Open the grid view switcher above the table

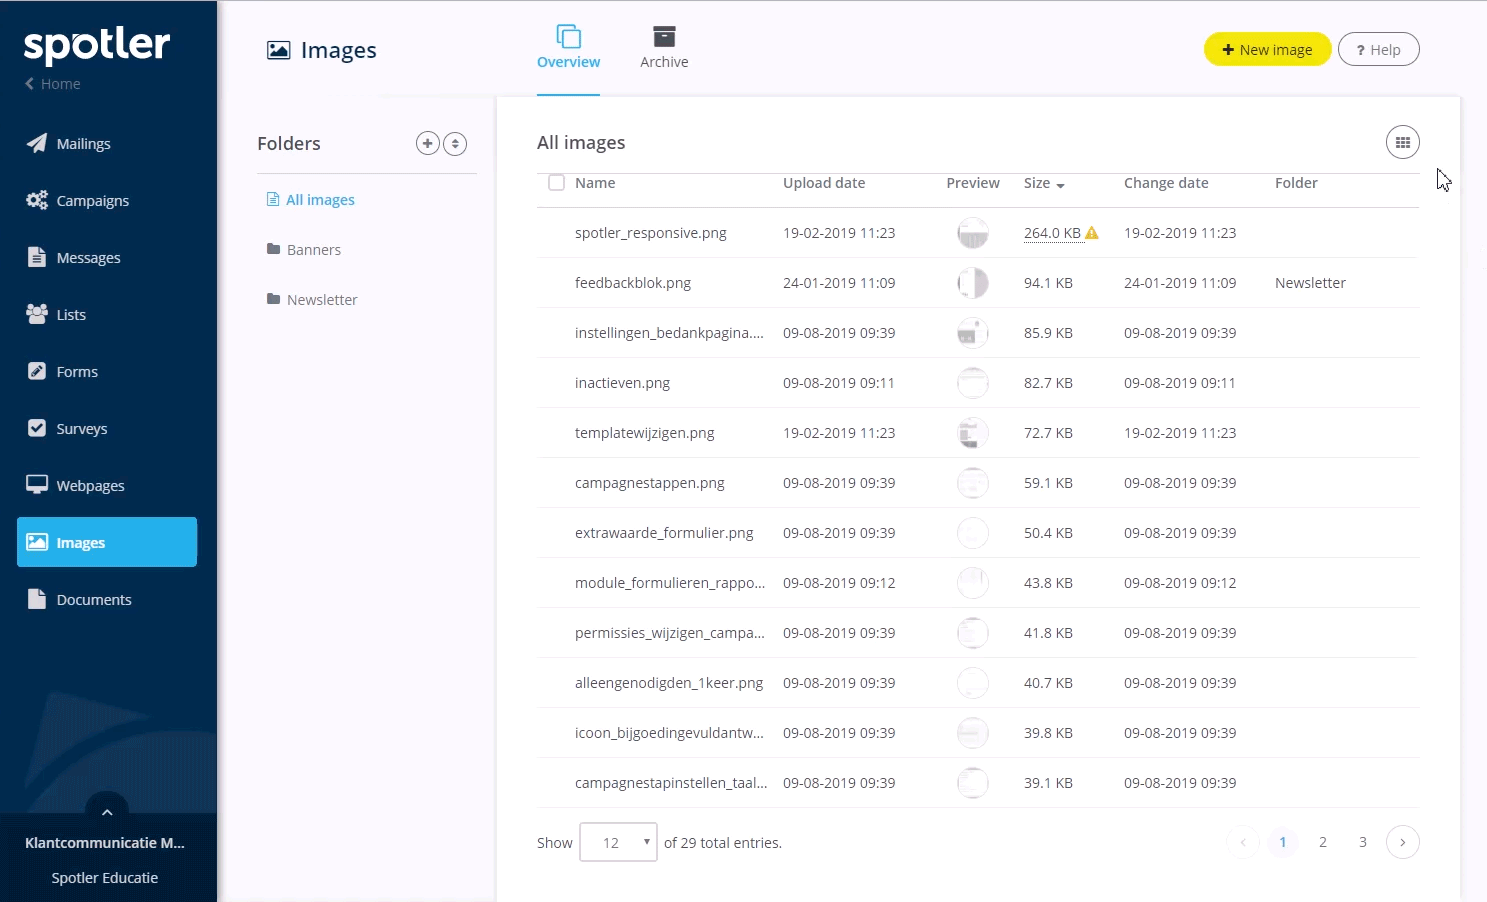click(x=1402, y=142)
